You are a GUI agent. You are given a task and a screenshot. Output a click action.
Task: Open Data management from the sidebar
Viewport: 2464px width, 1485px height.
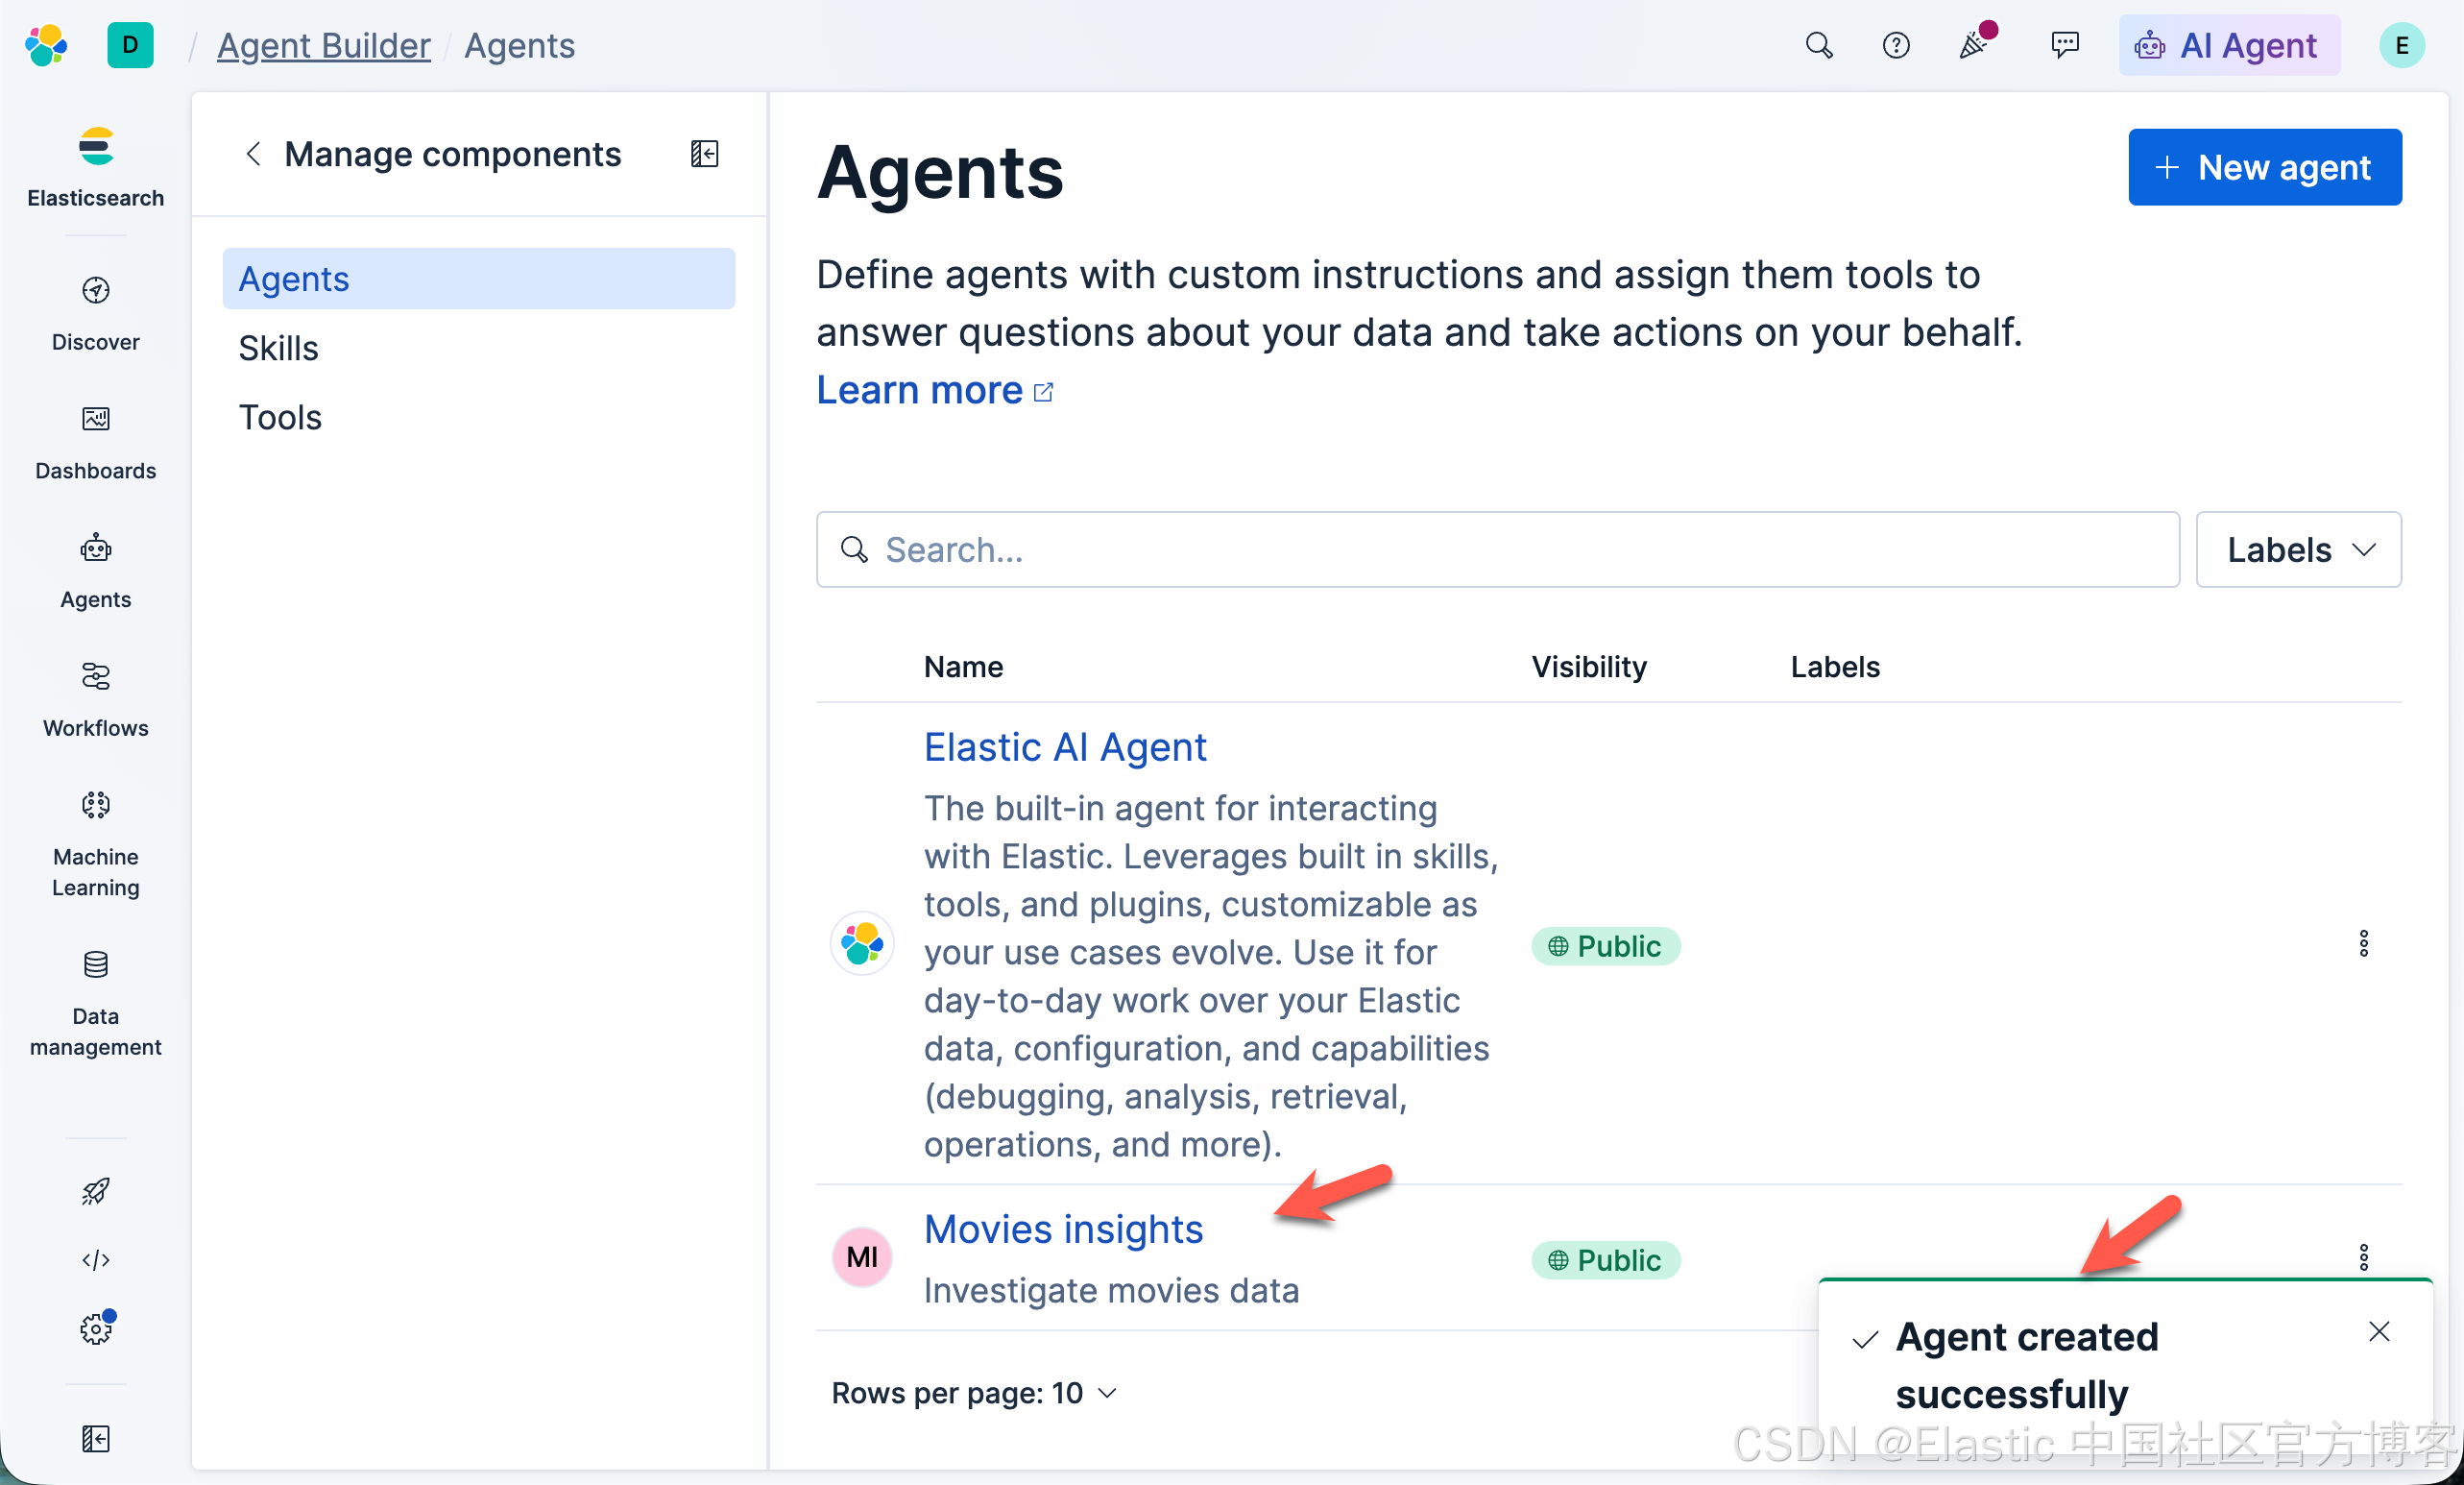[x=96, y=1004]
